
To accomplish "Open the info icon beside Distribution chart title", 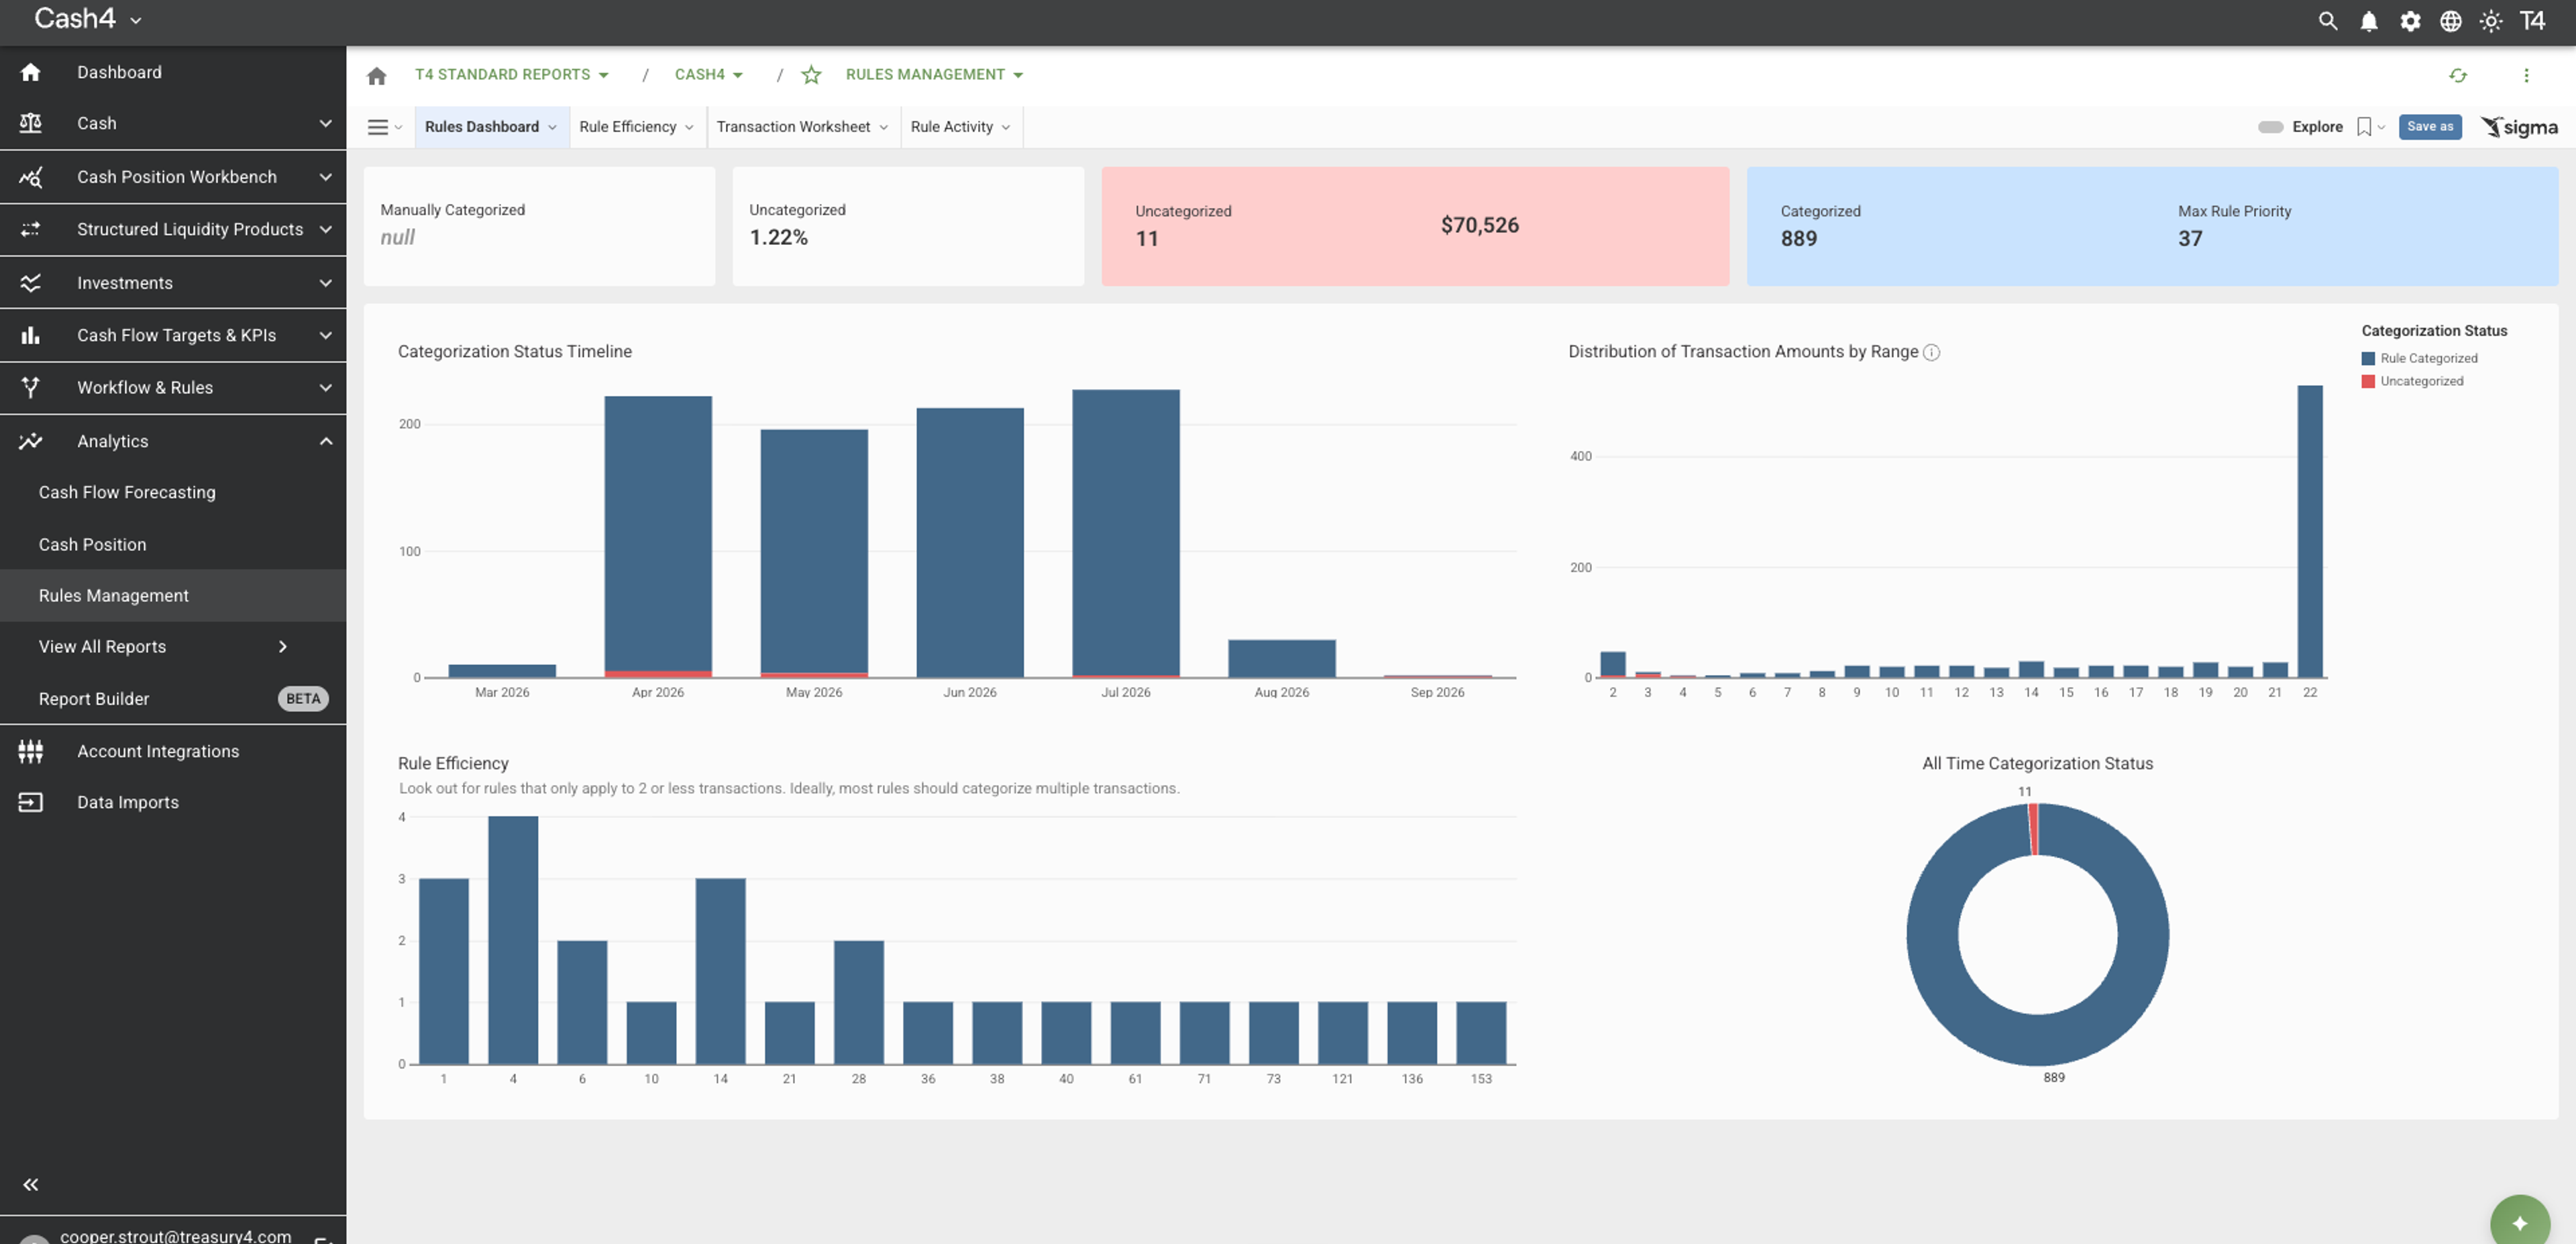I will pyautogui.click(x=1932, y=352).
